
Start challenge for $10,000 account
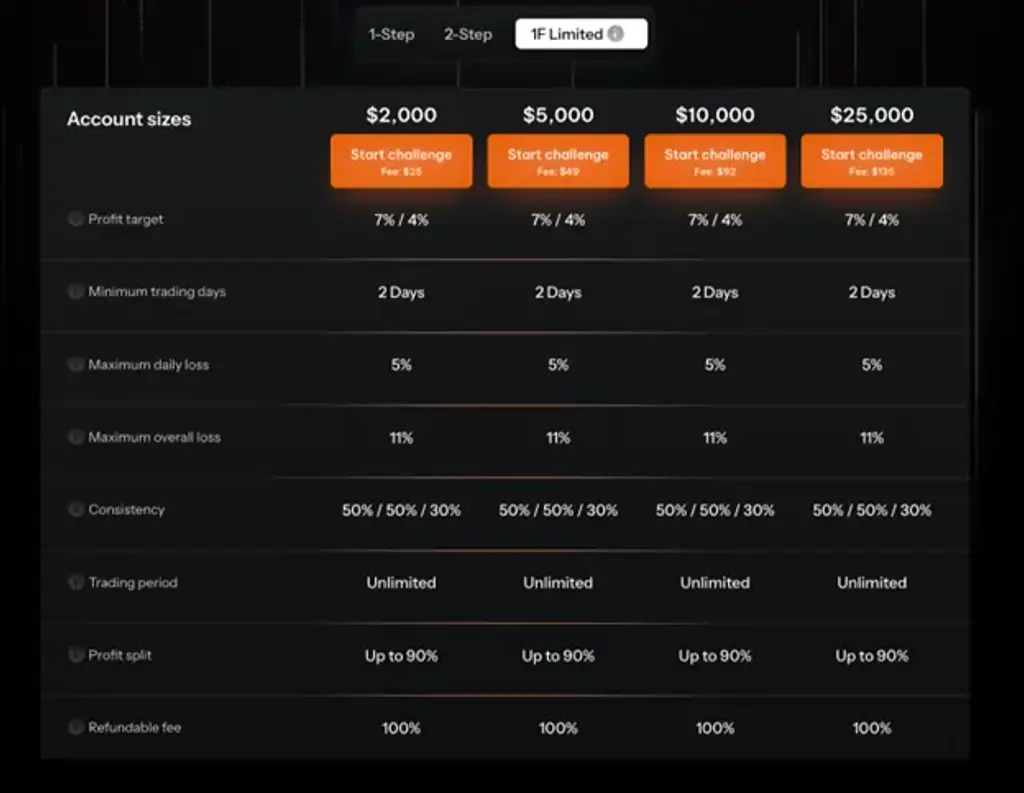tap(715, 161)
